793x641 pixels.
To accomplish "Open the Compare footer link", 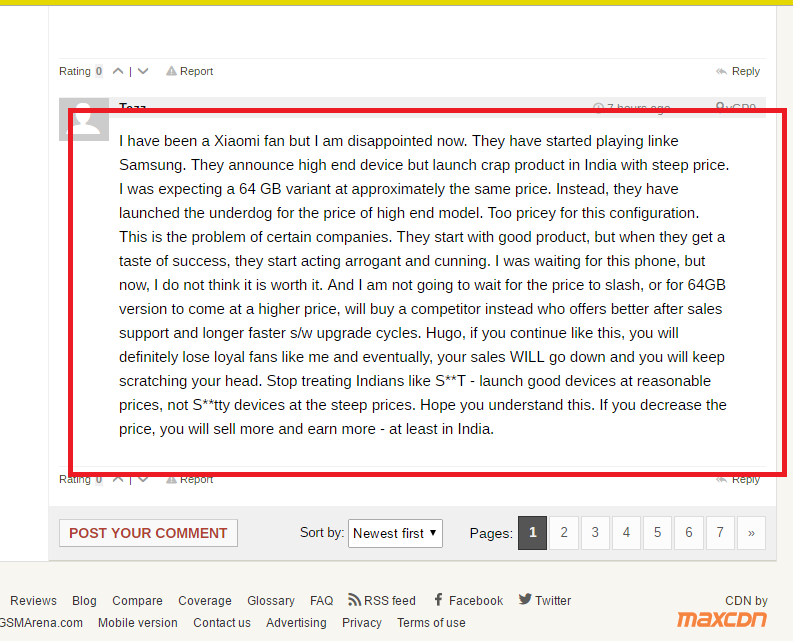I will (x=137, y=600).
